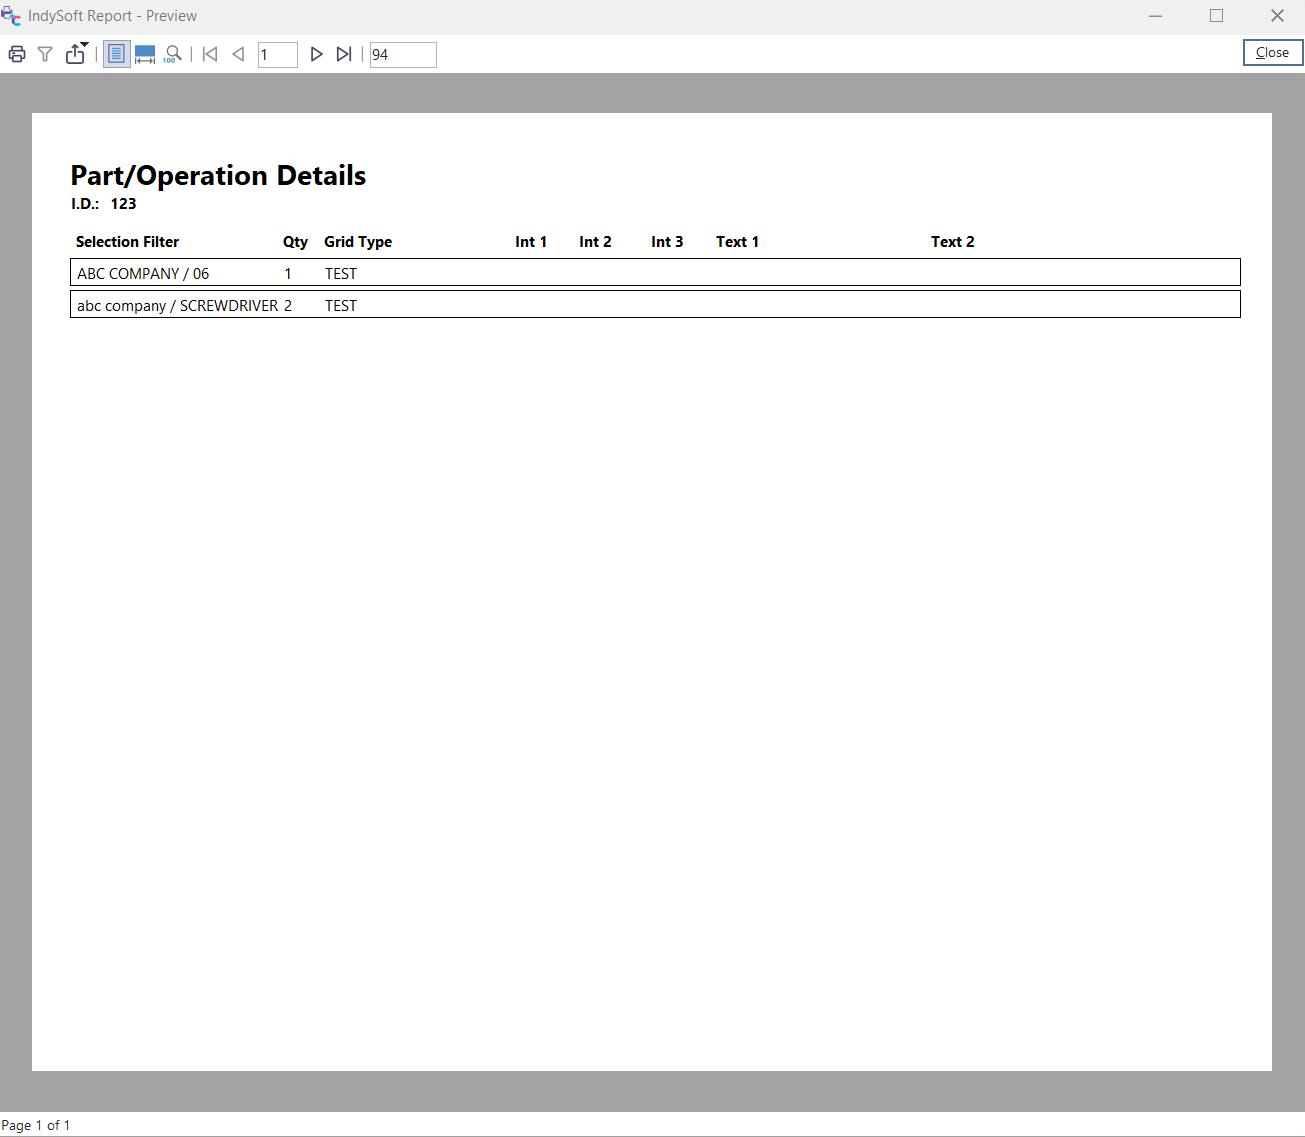Viewport: 1305px width, 1137px height.
Task: Set zoom to 100 percent
Action: tap(173, 54)
